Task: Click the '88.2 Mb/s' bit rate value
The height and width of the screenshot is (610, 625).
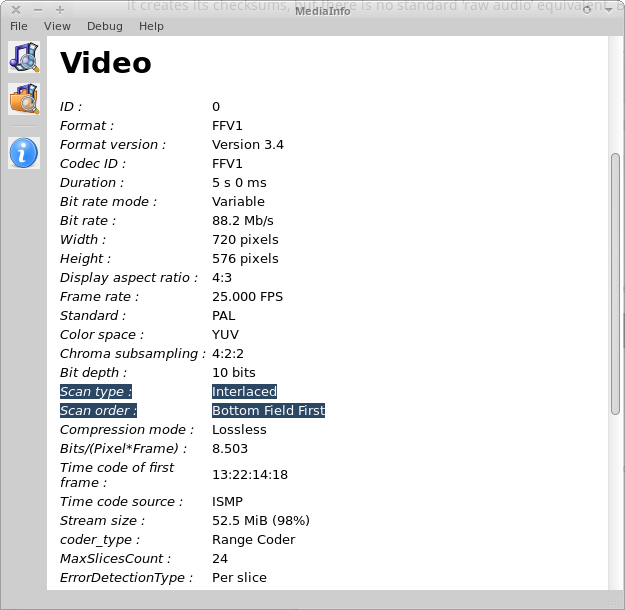Action: [243, 221]
